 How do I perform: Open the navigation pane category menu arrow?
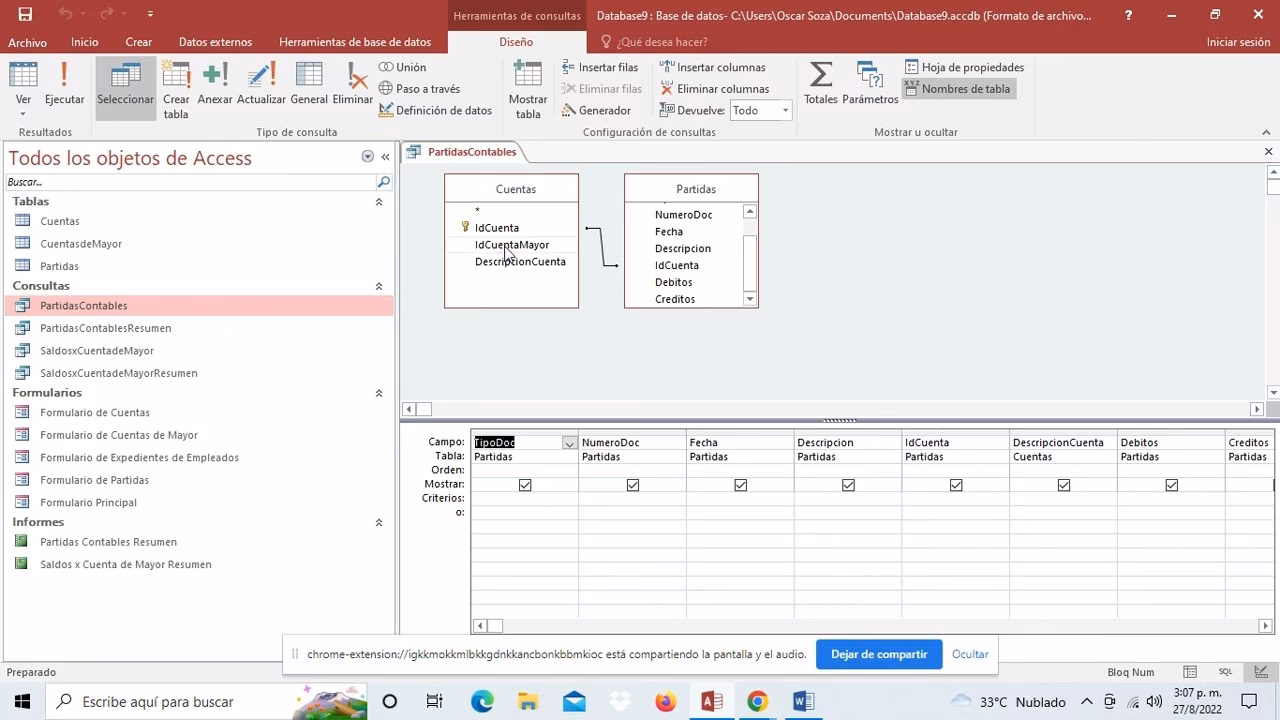coord(367,157)
